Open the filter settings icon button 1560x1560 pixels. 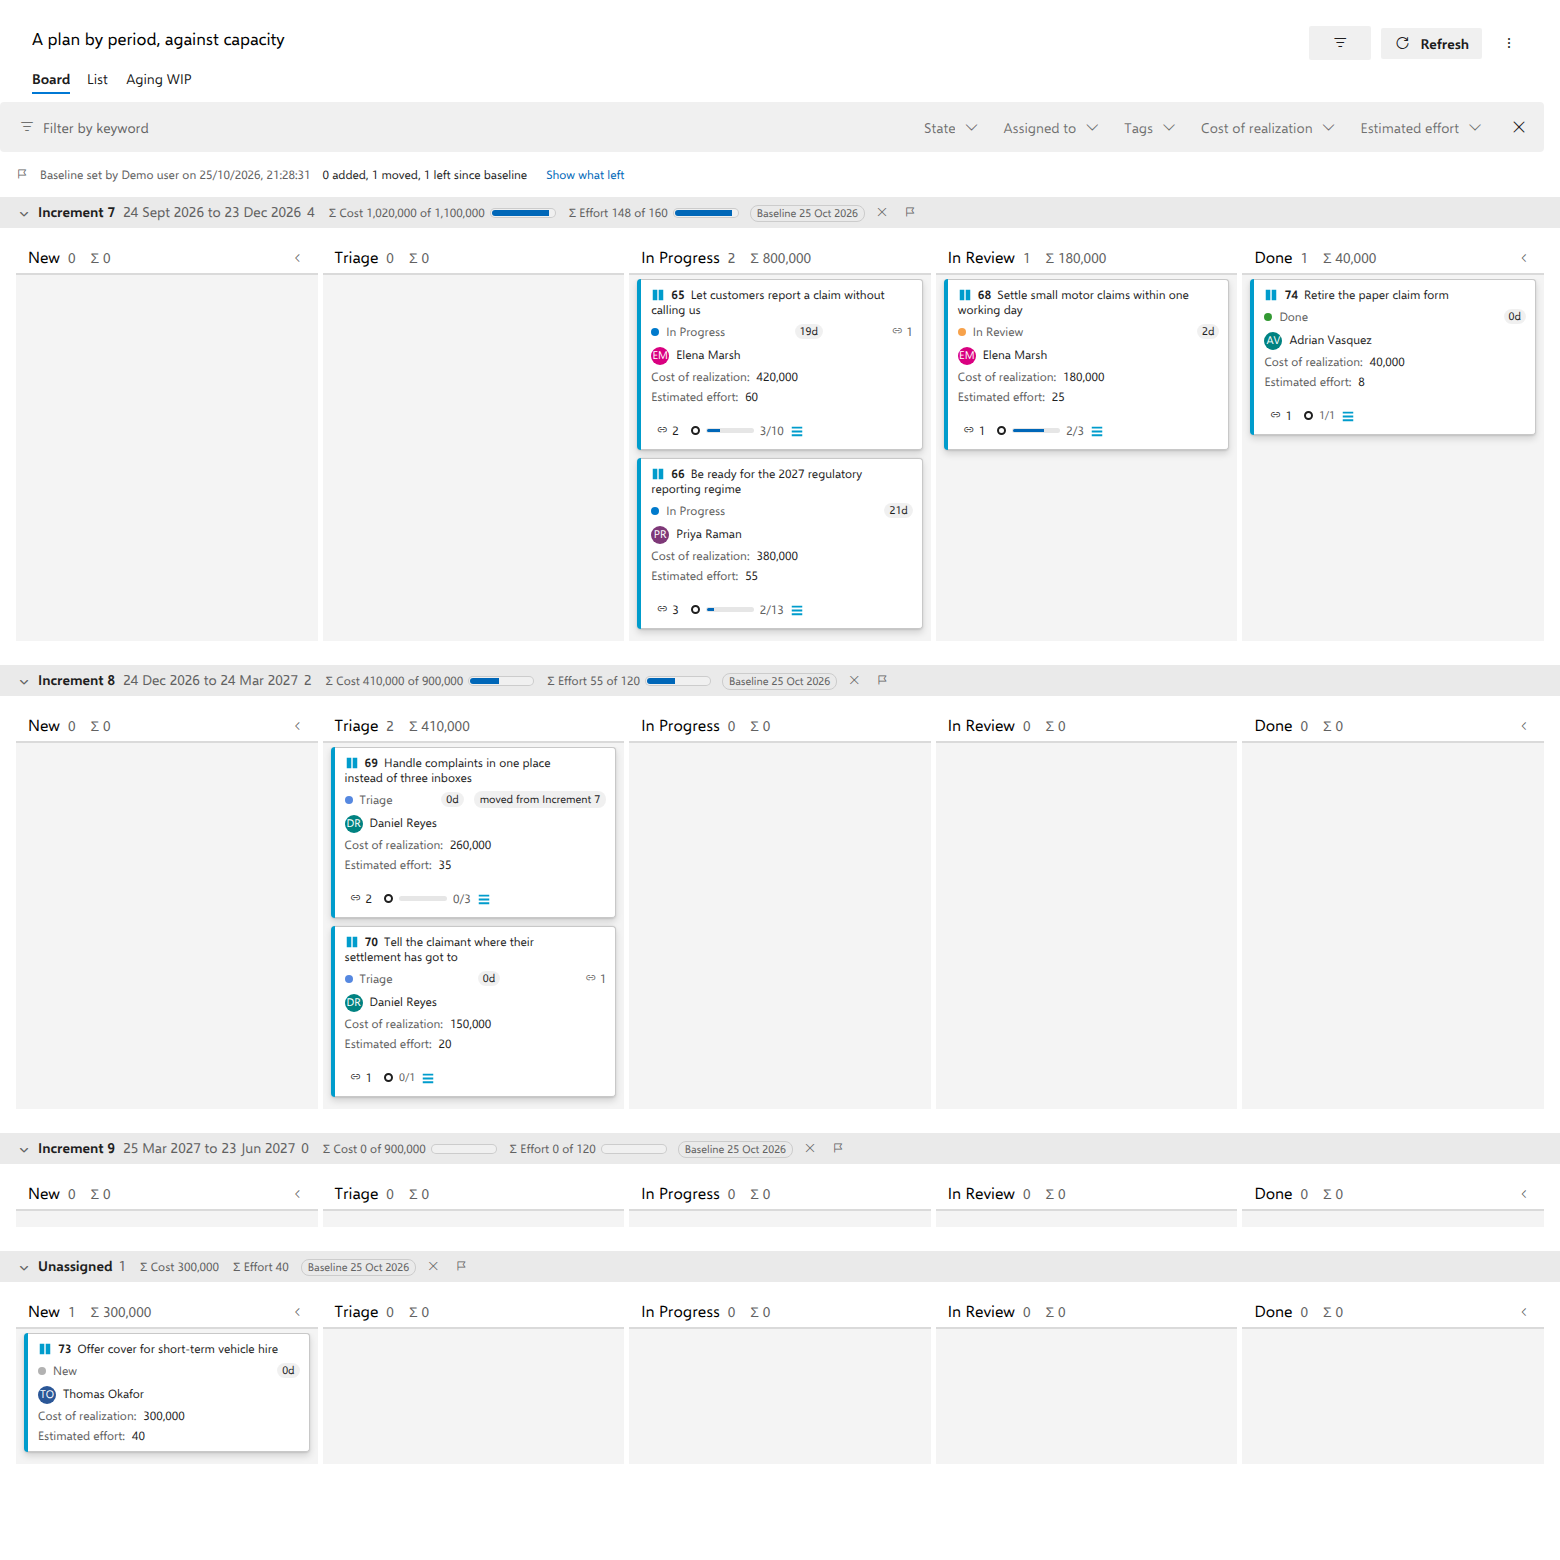click(x=1339, y=43)
